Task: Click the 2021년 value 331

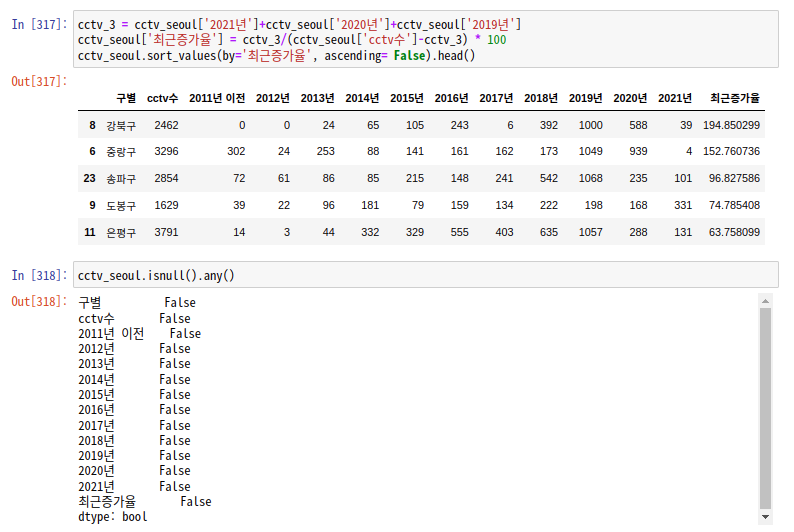Action: pyautogui.click(x=683, y=205)
